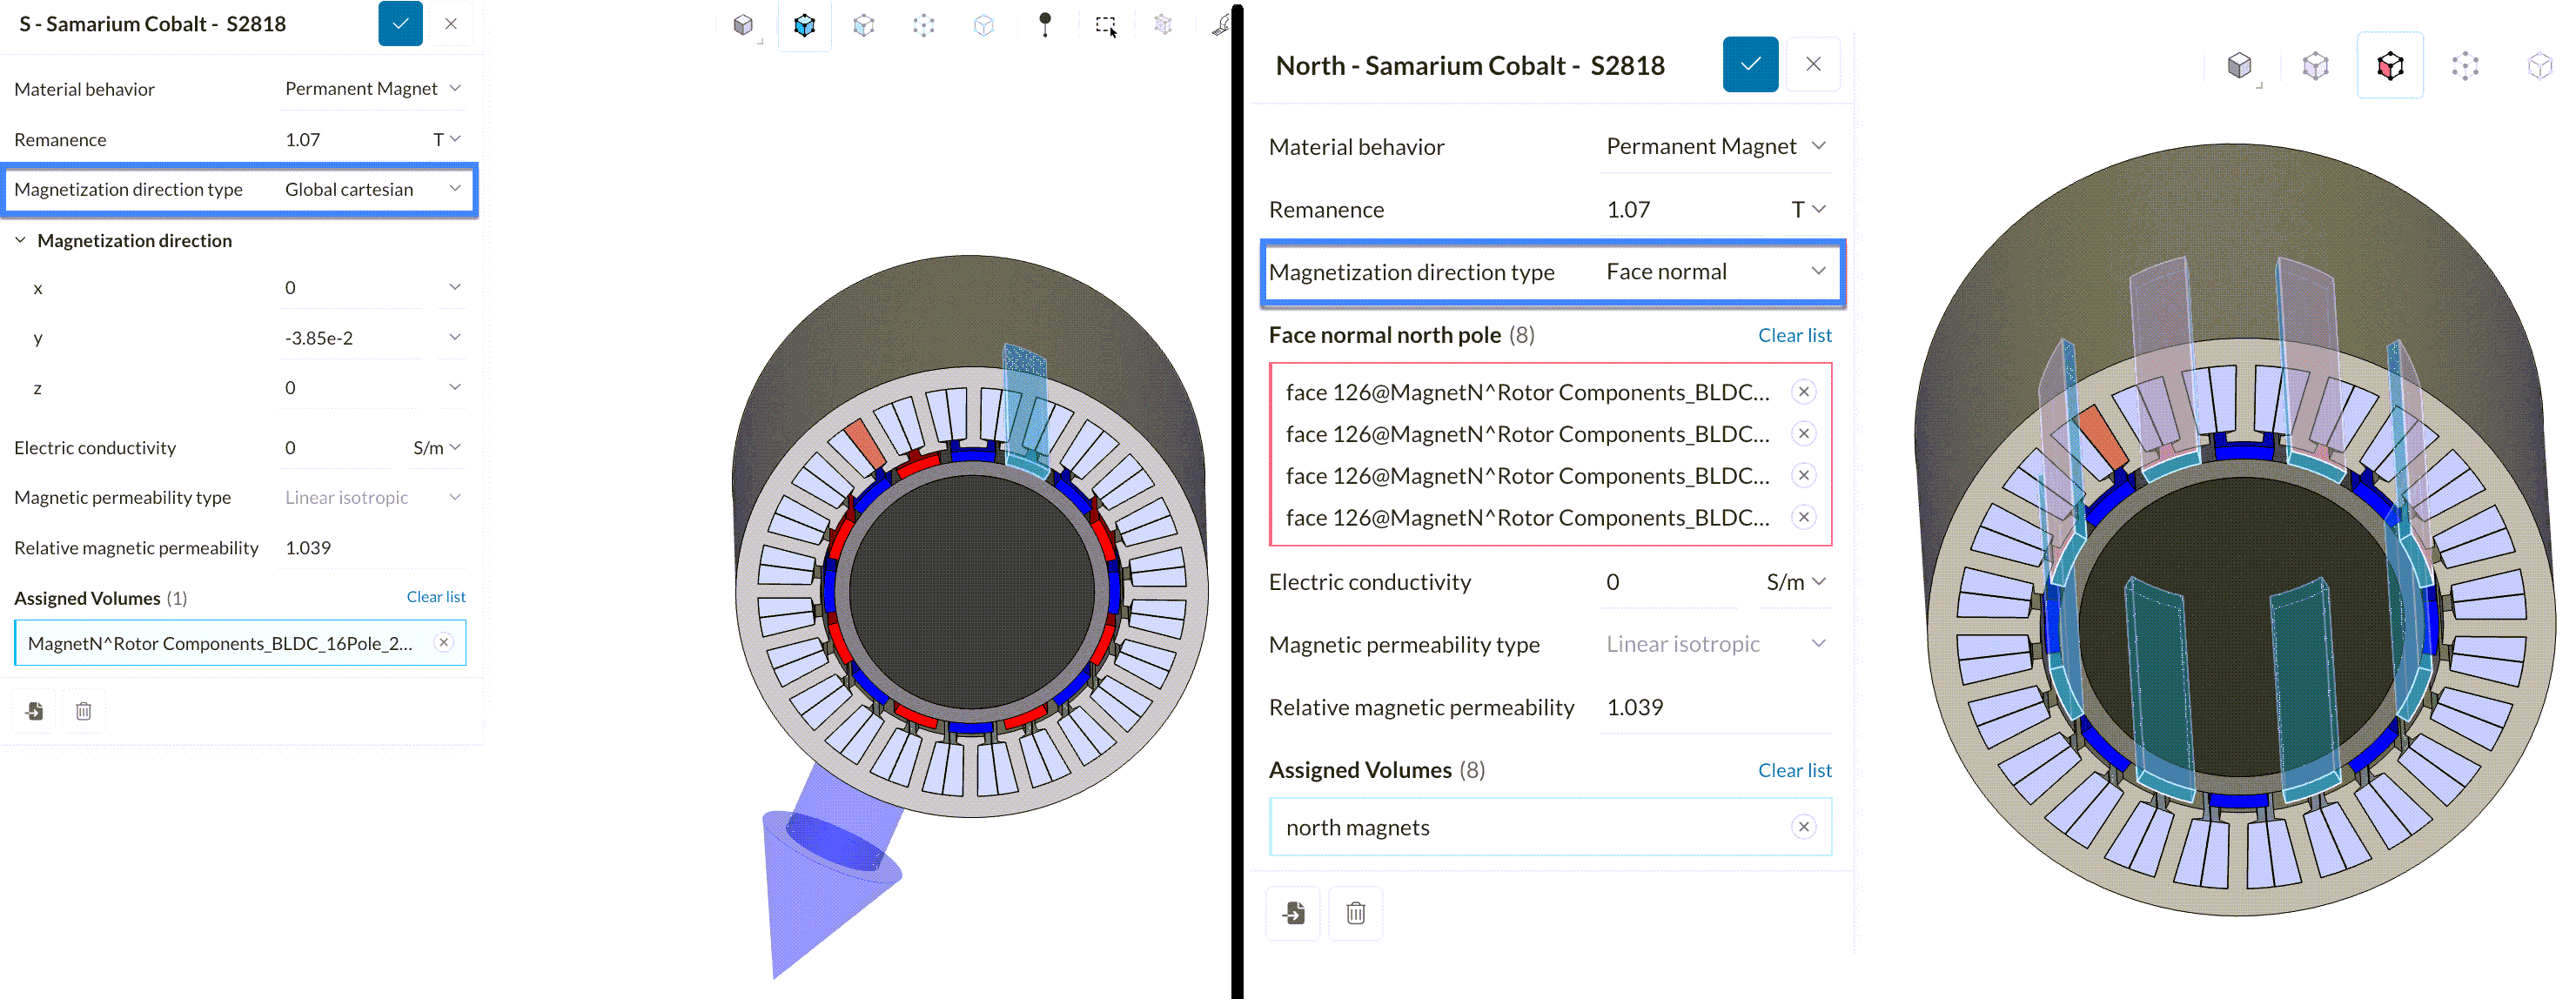Click the trash icon under S - Samarium Cobalt panel
Viewport: 2576px width, 999px height.
pos(84,711)
